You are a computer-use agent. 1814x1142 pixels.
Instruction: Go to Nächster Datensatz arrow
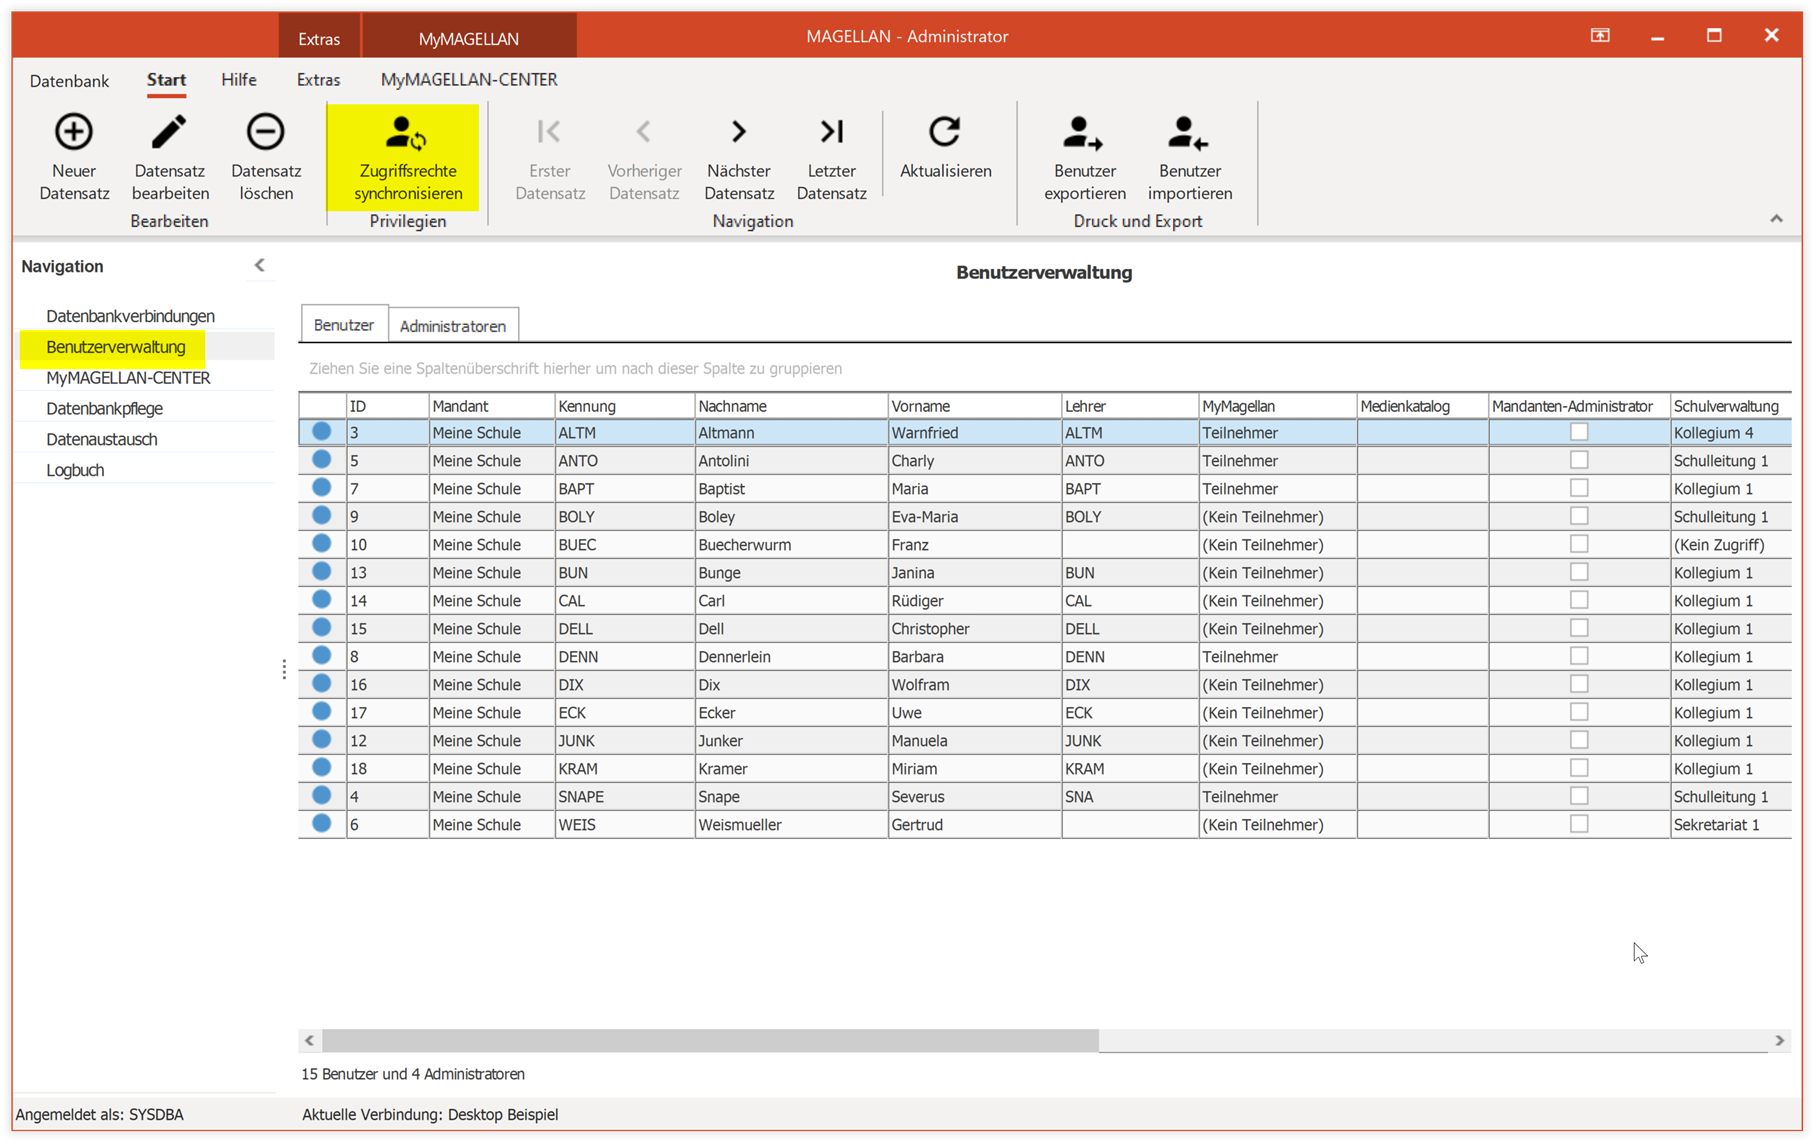click(738, 132)
